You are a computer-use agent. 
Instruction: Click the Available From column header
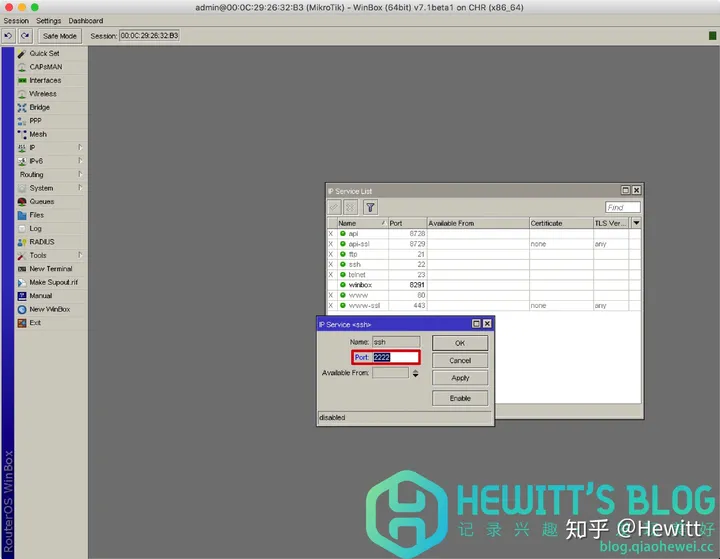click(x=478, y=223)
